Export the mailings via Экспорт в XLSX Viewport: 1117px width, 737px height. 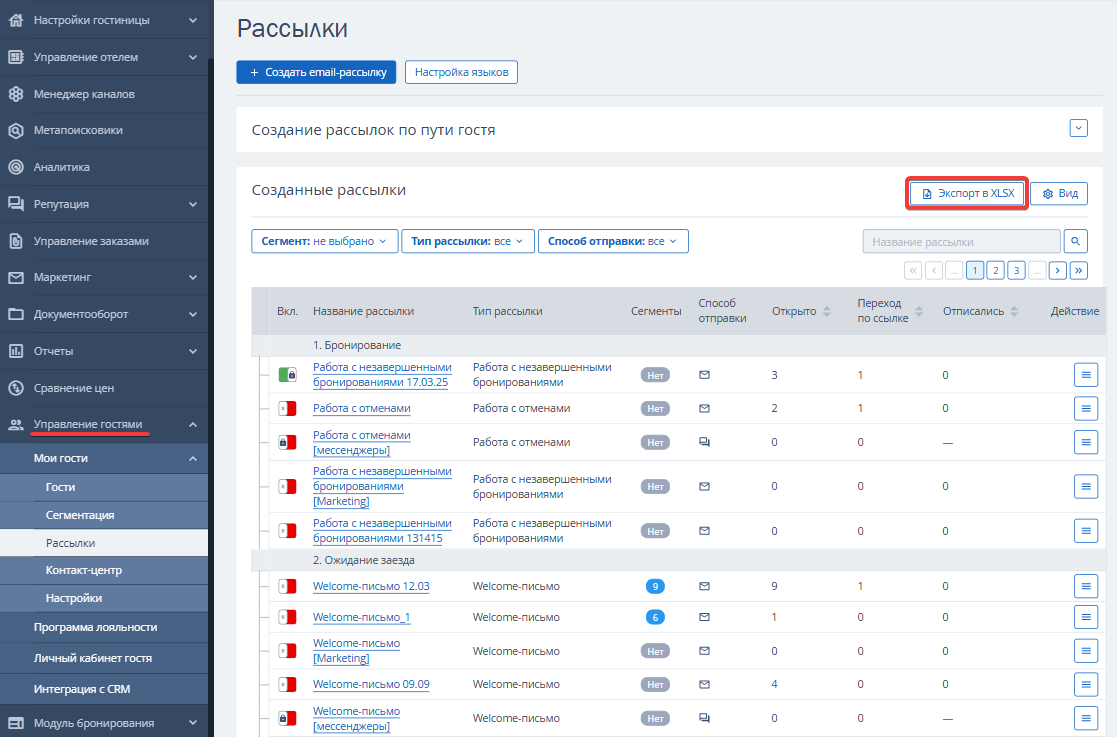(967, 193)
